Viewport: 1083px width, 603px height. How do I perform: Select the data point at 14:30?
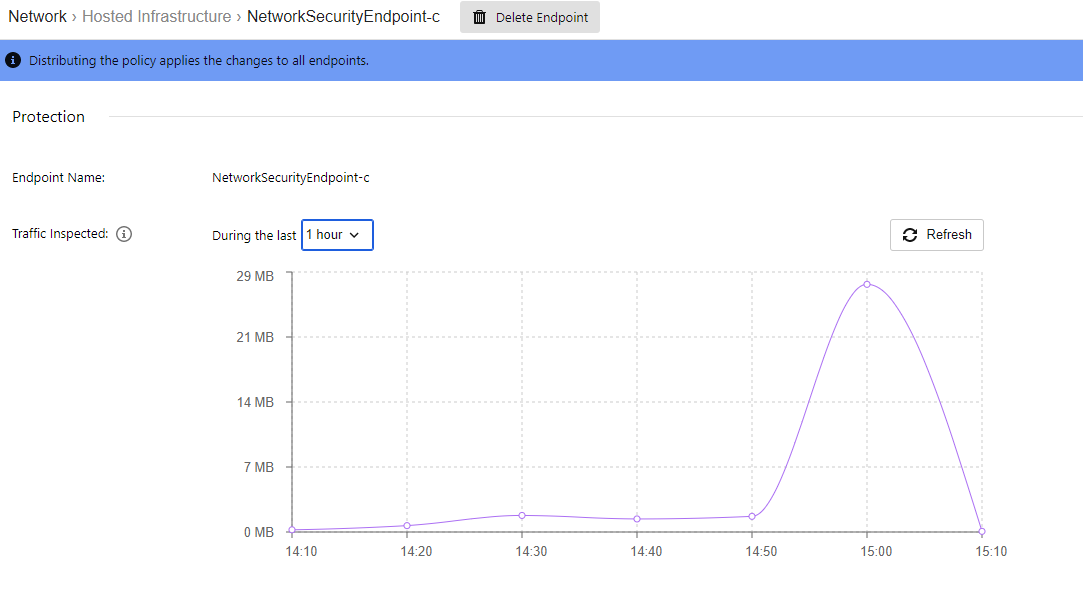[x=522, y=515]
